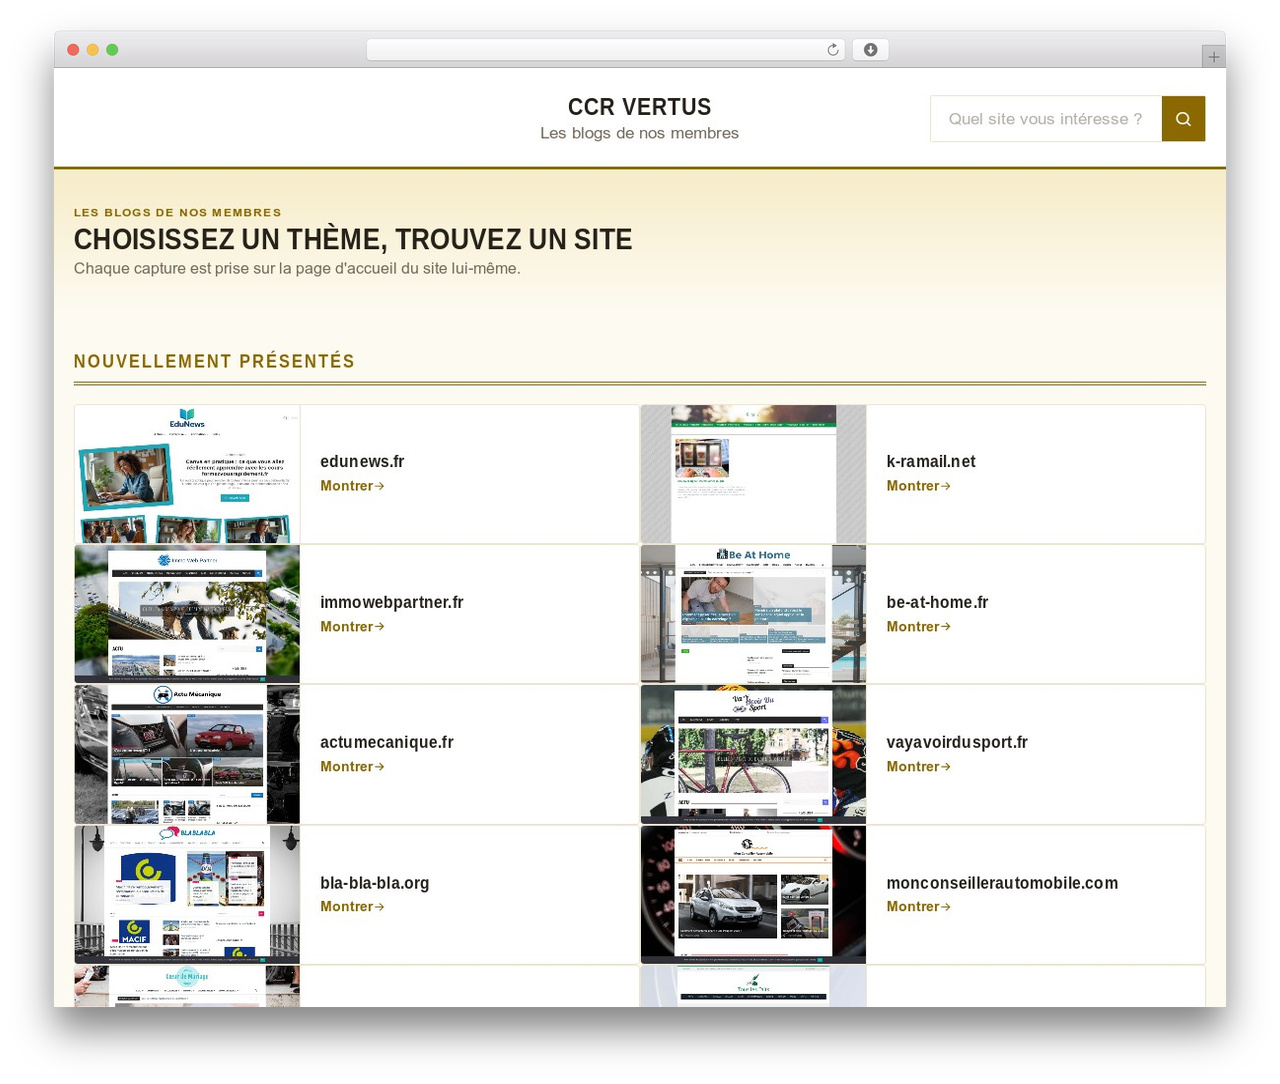View the monconseillerautomobile.com screenshot thumbnail
Screen dimensions: 1280x1084
753,895
